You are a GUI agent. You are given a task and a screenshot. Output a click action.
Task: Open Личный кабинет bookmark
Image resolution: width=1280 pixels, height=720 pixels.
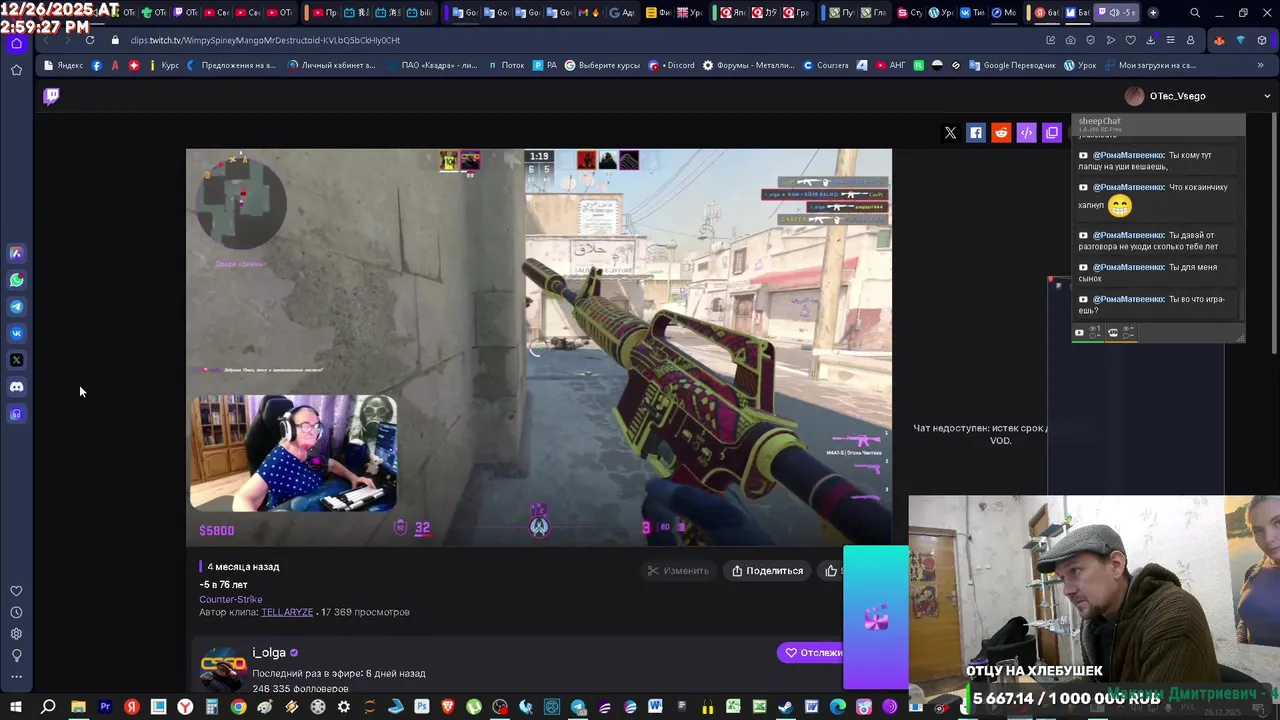[x=331, y=65]
